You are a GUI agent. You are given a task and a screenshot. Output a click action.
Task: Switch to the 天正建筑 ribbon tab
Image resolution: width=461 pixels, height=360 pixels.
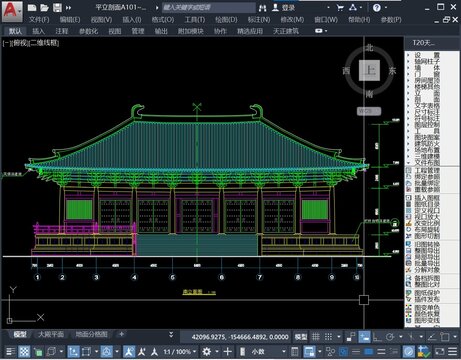tap(286, 31)
